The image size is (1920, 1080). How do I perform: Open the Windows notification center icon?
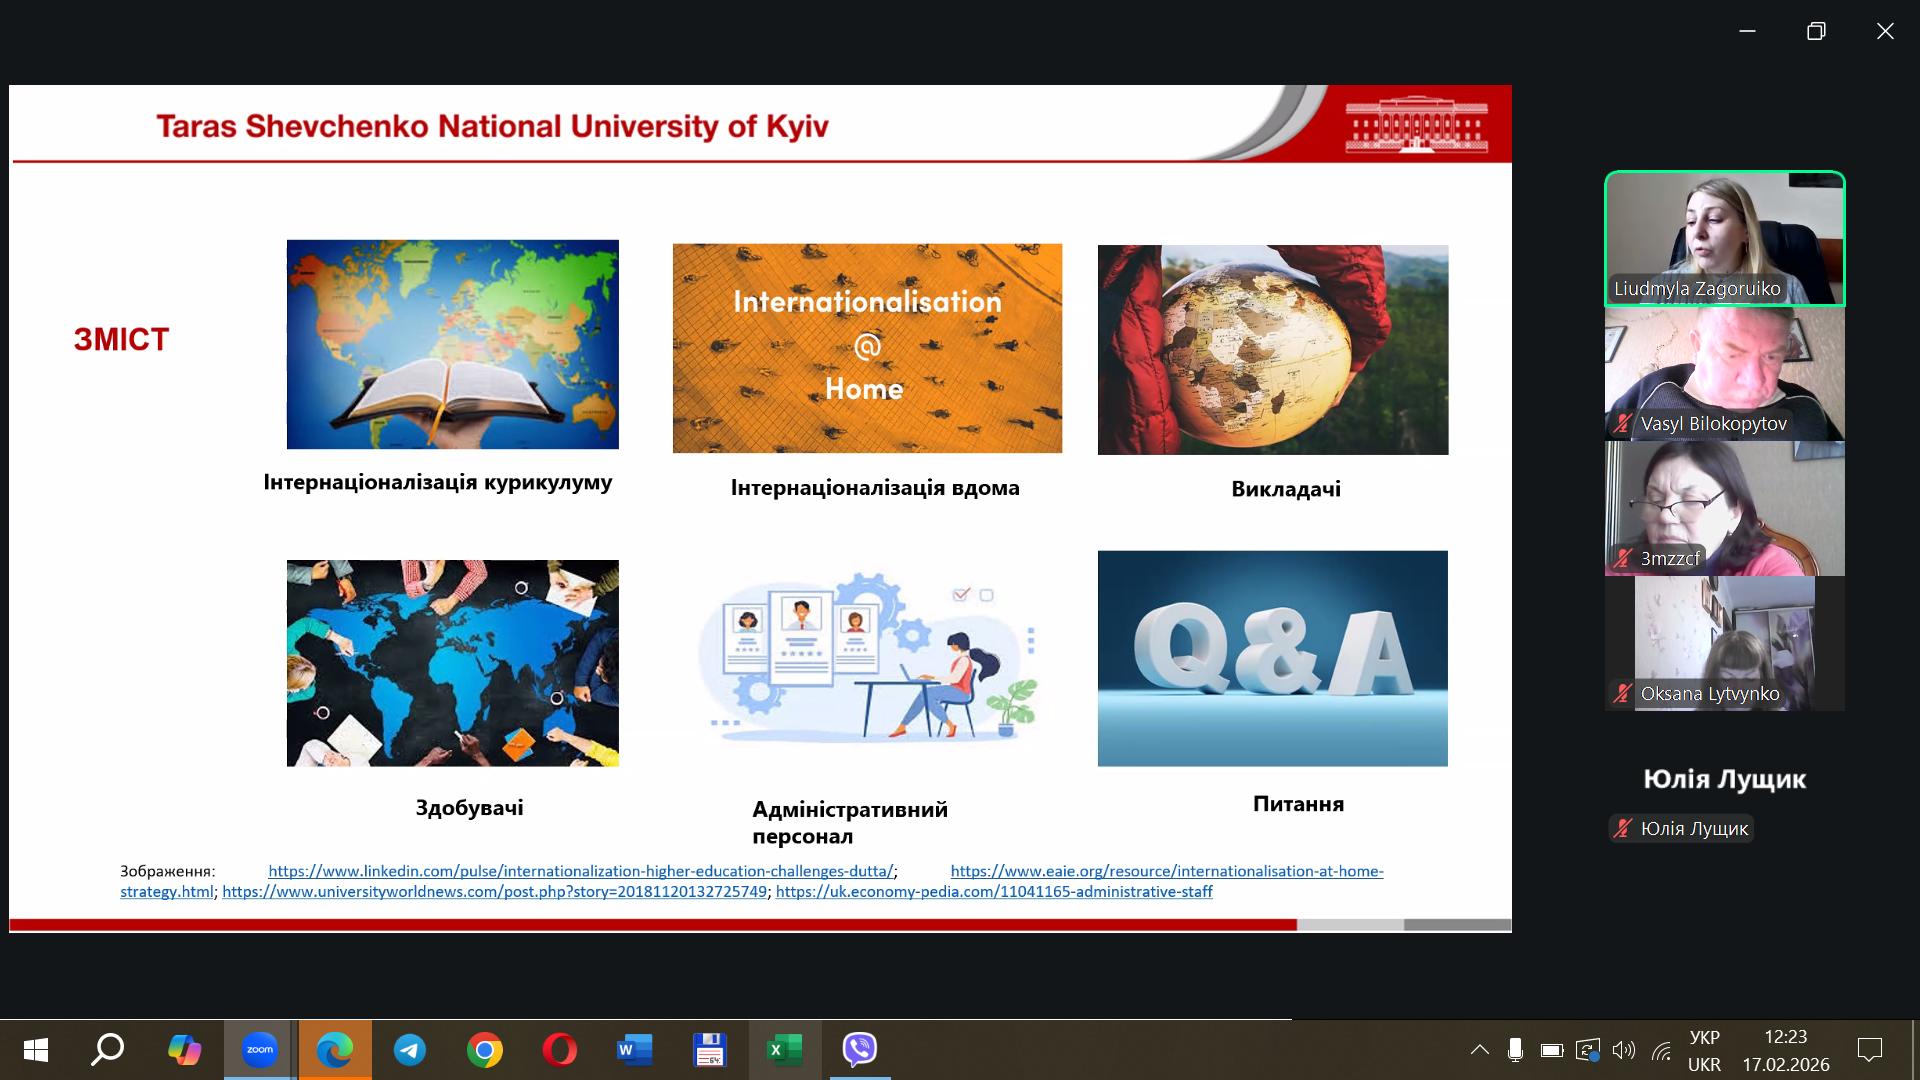(1869, 1050)
